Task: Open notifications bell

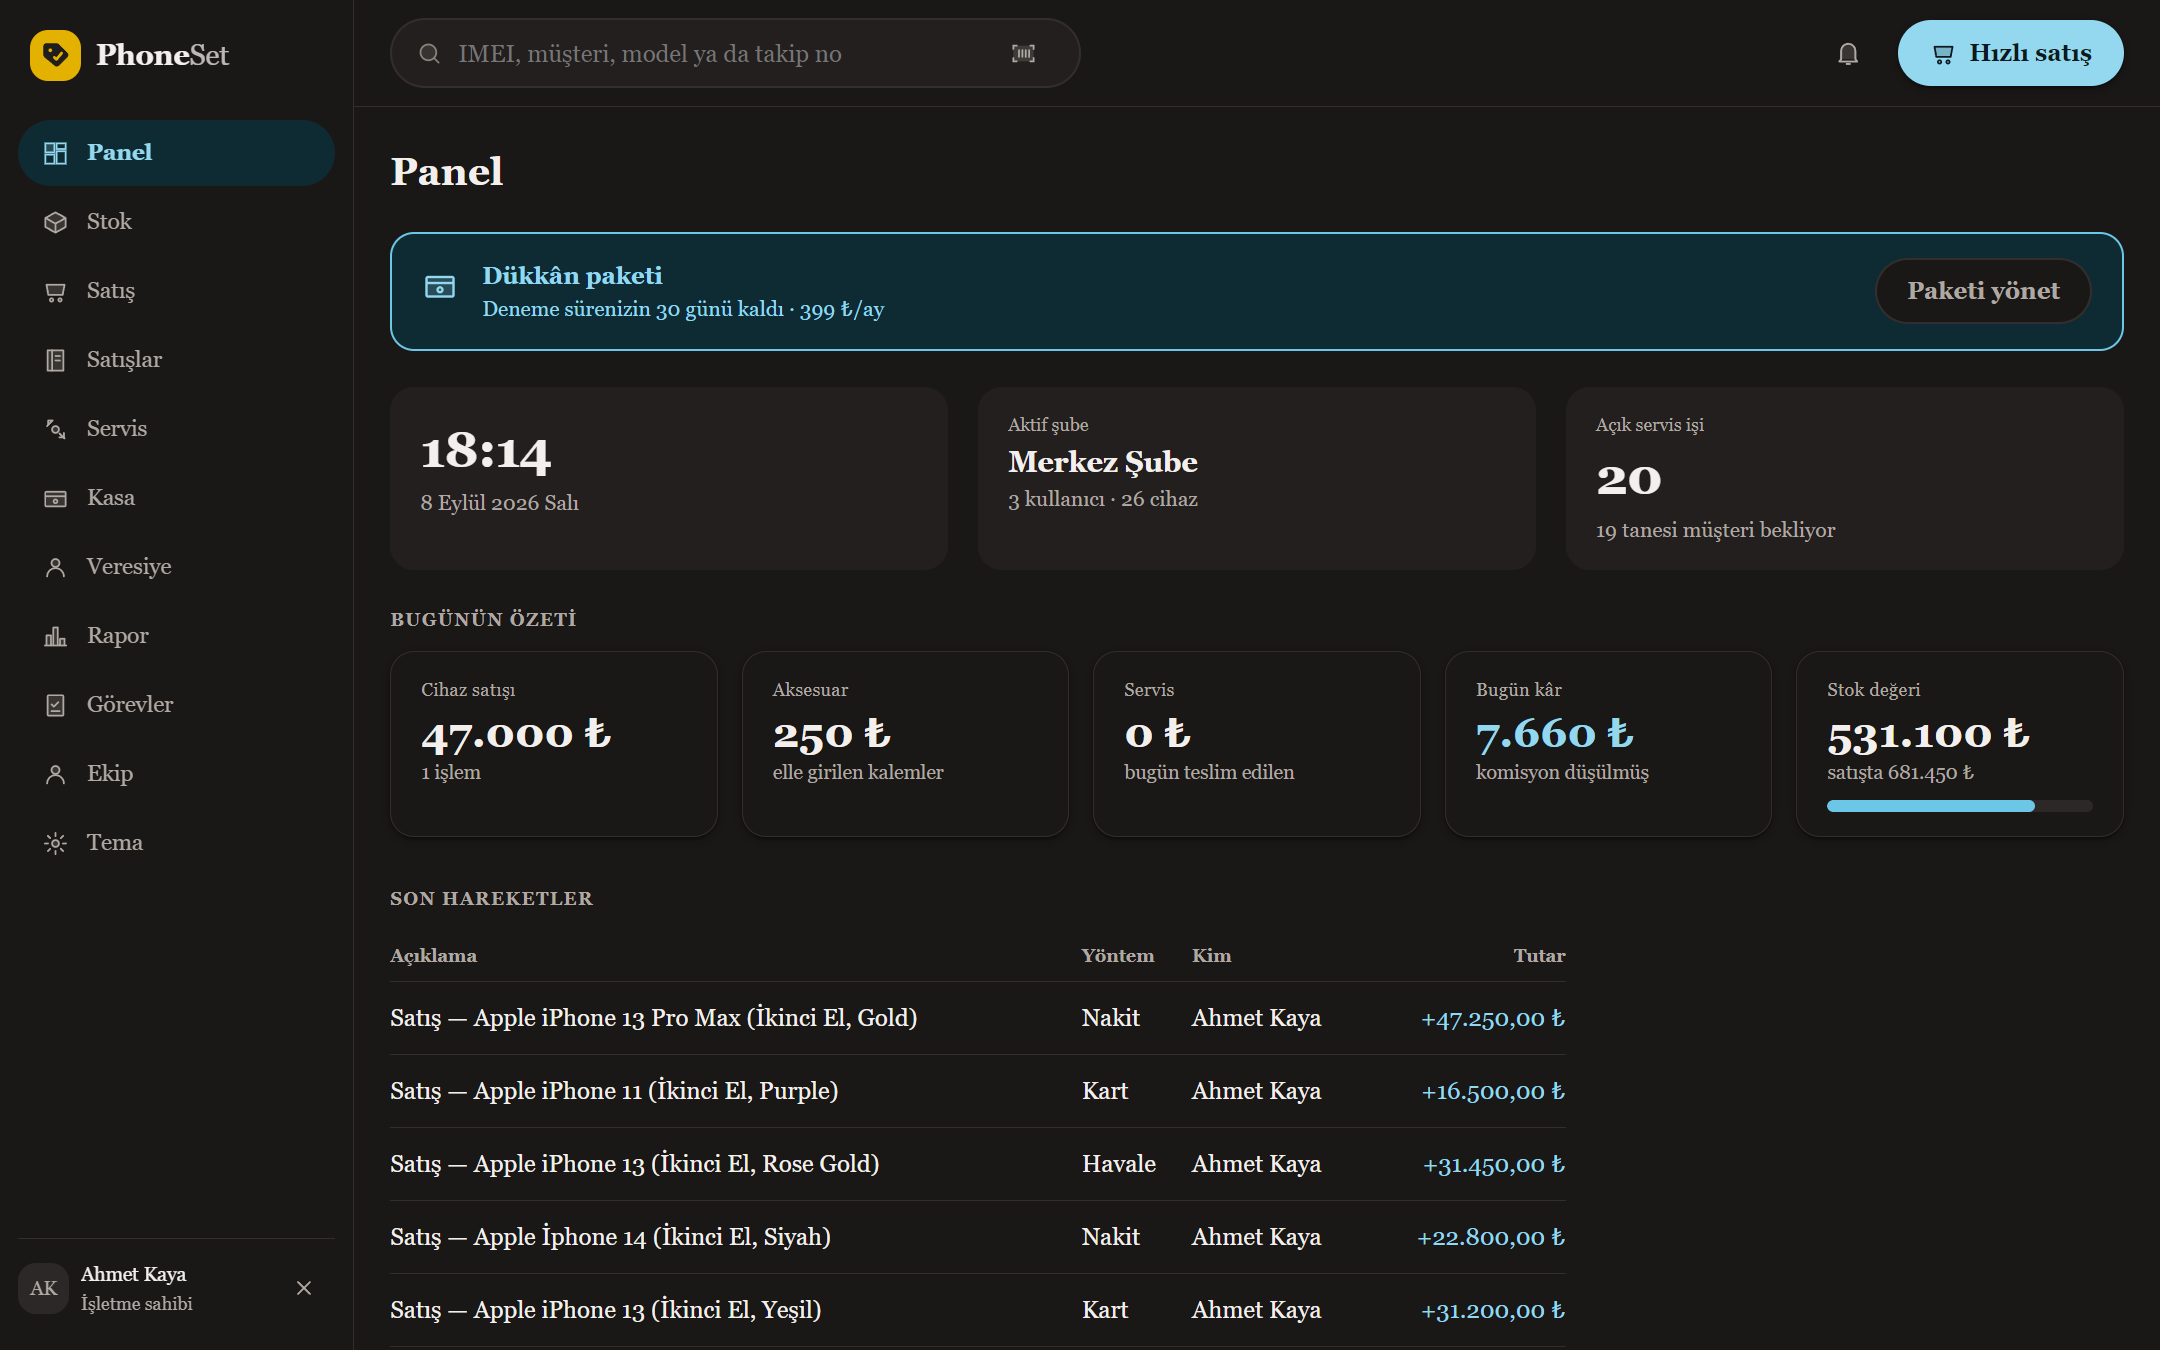Action: [x=1848, y=53]
